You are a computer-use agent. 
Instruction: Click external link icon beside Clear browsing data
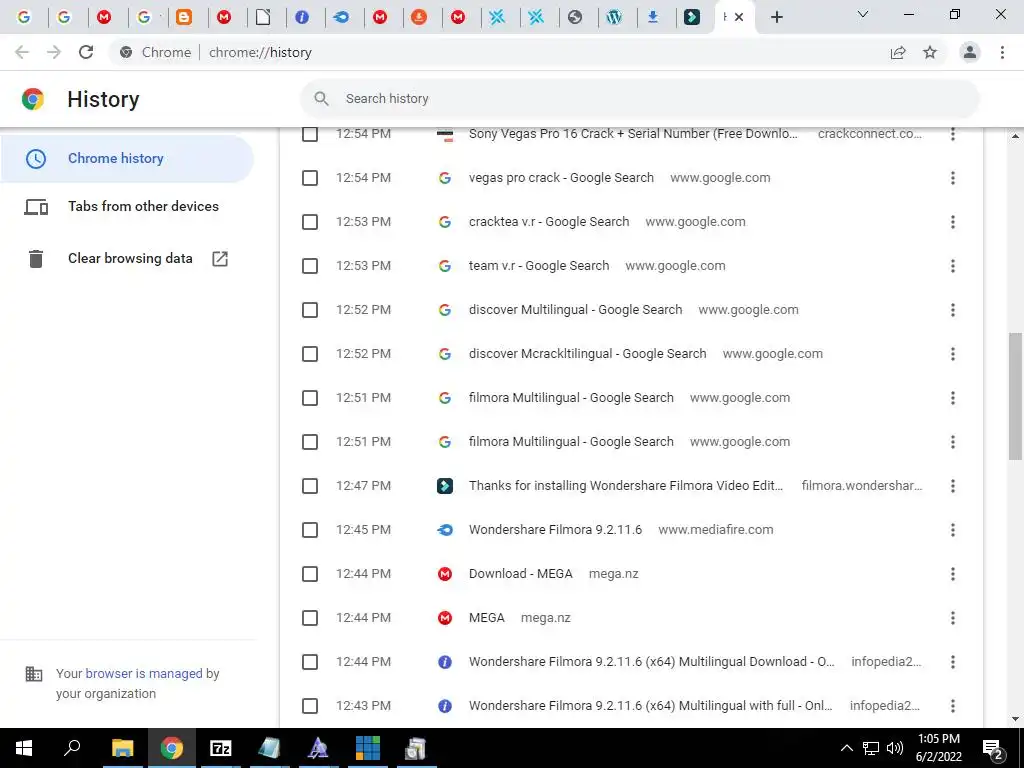pyautogui.click(x=220, y=259)
